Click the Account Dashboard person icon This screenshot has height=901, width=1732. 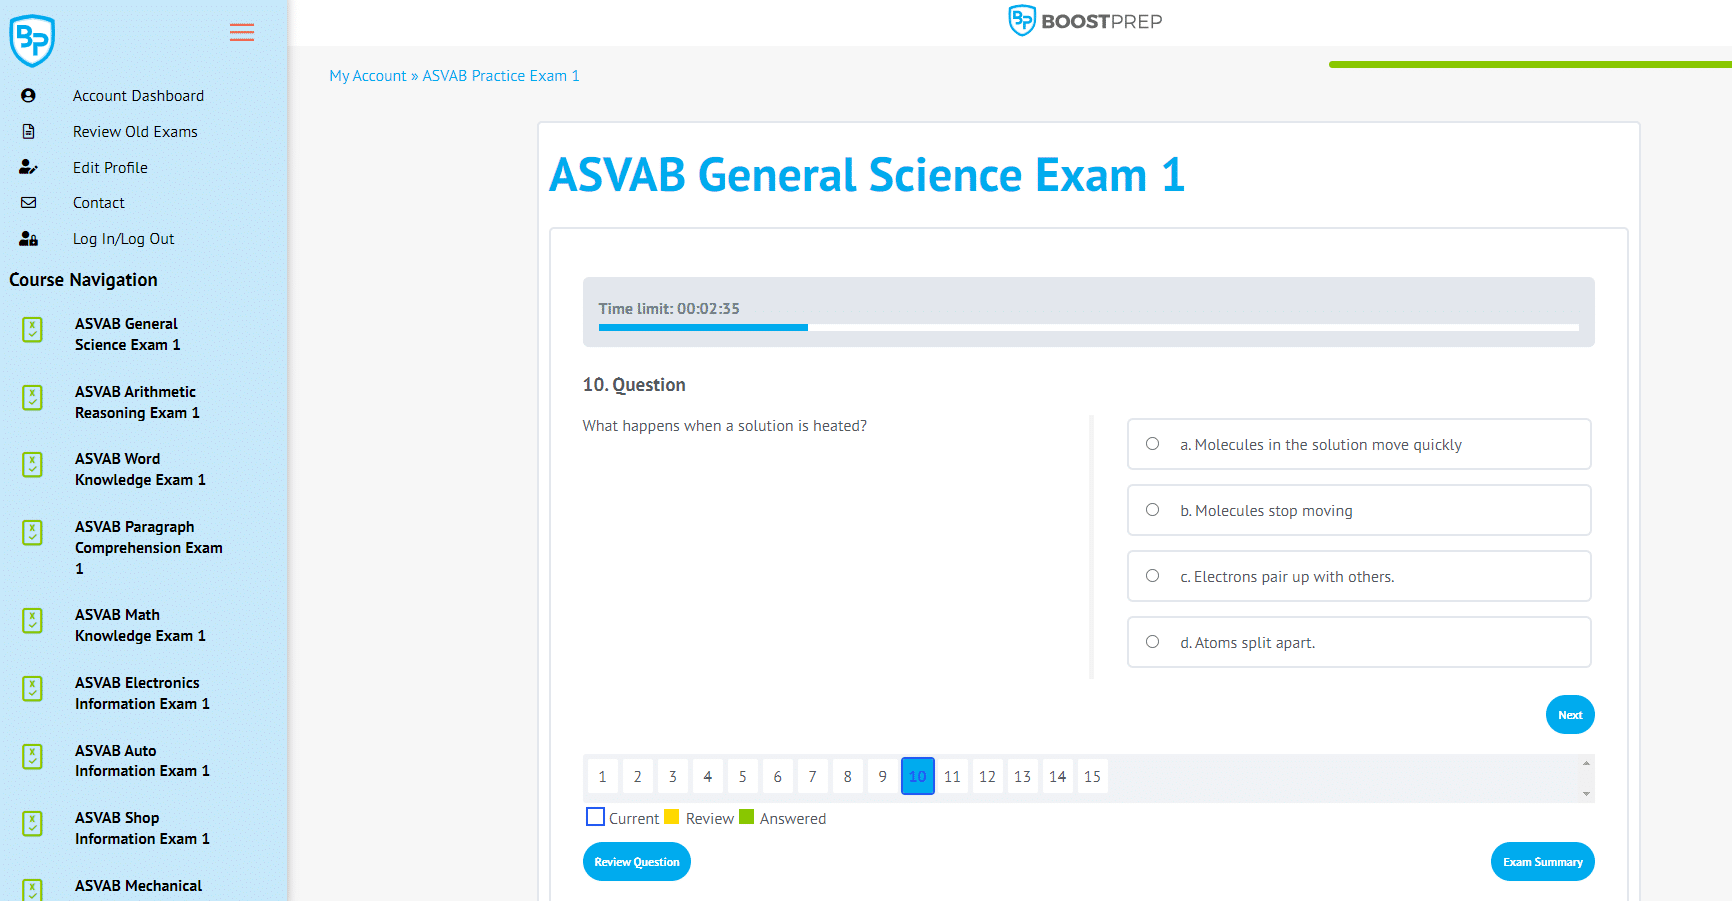pyautogui.click(x=28, y=95)
